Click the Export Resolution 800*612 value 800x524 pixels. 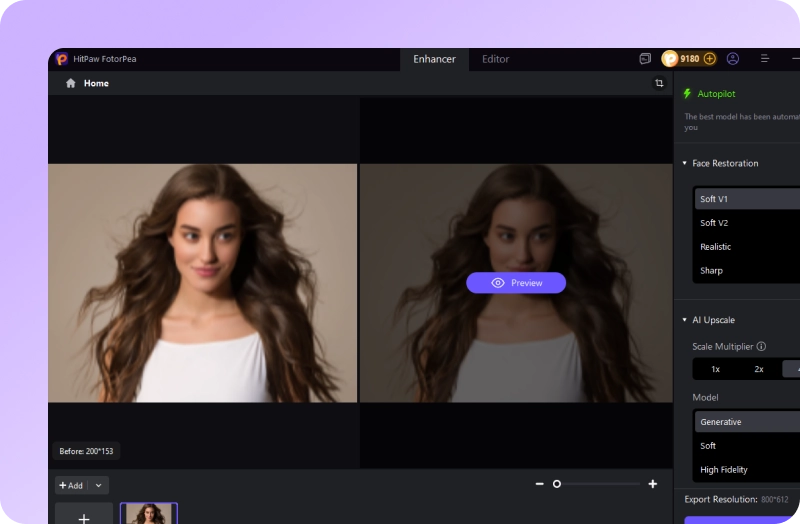pos(774,500)
